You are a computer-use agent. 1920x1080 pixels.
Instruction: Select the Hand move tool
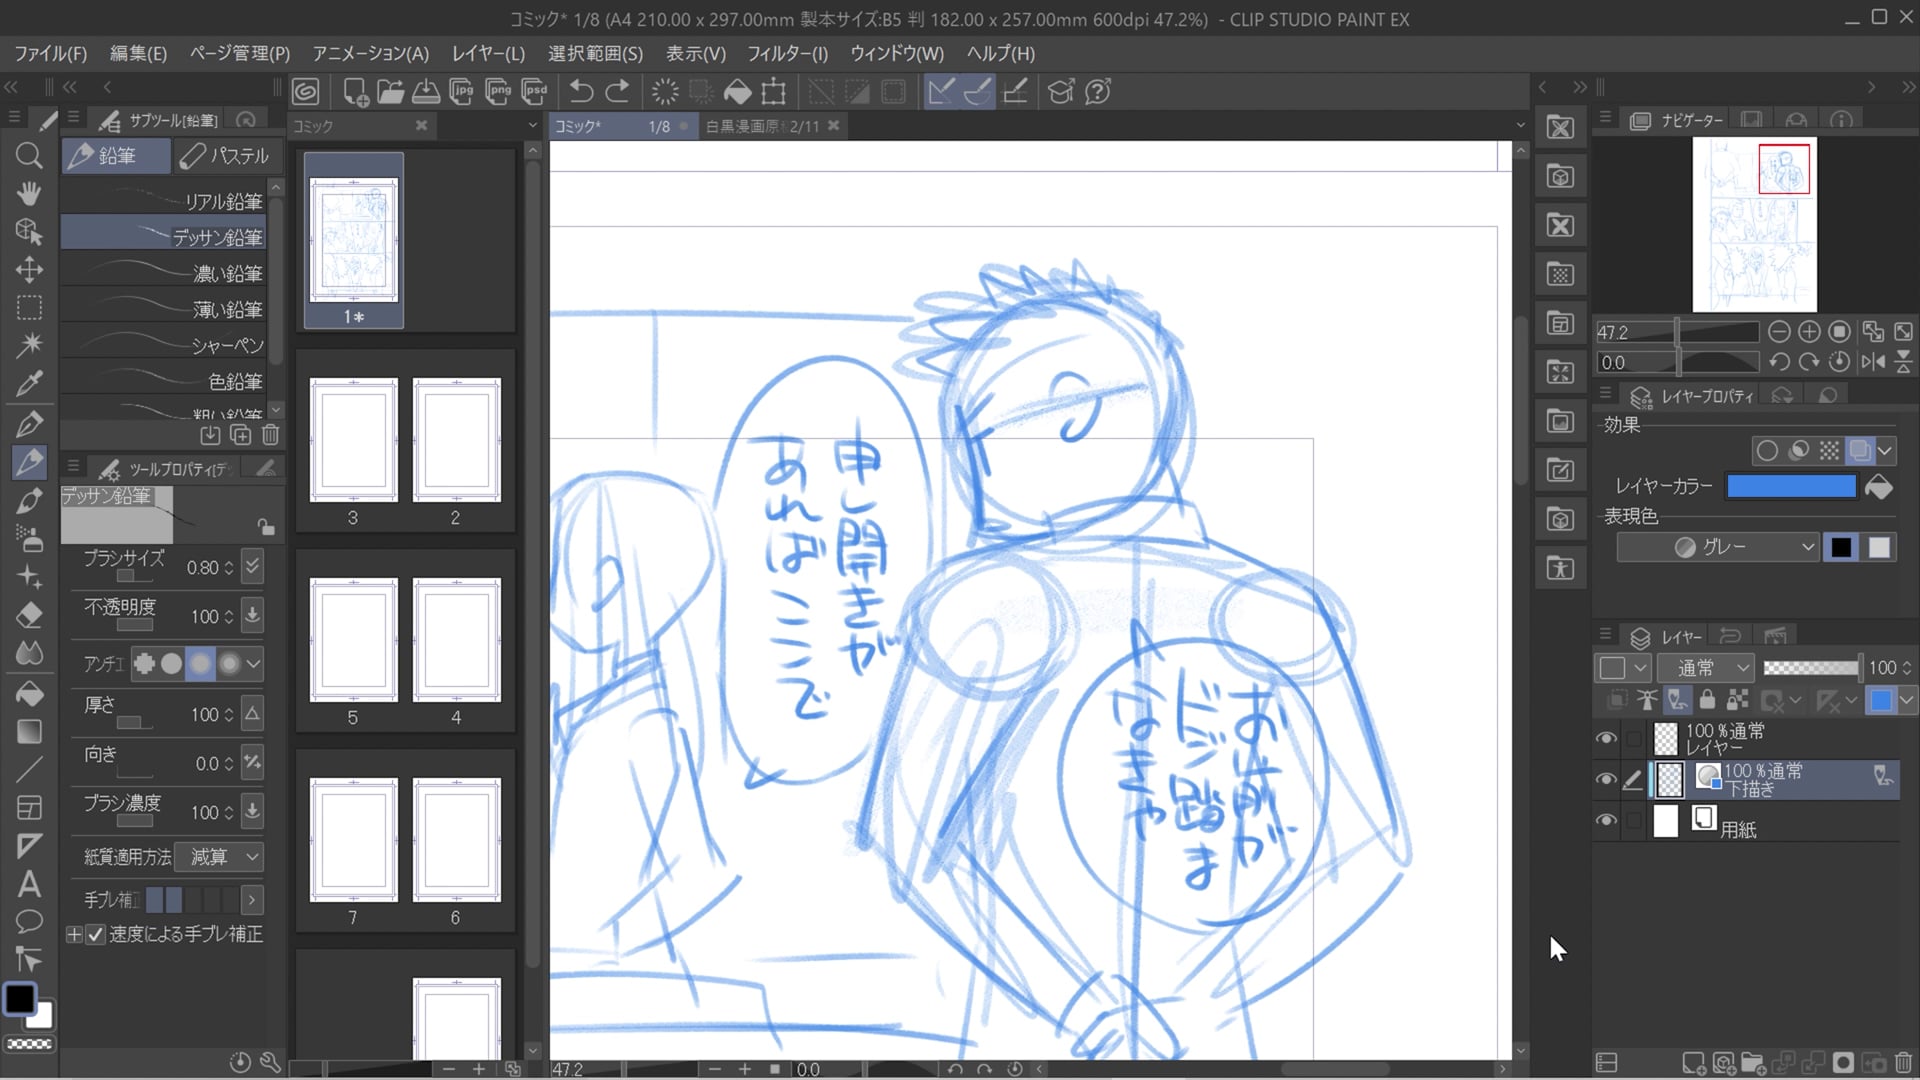(29, 193)
